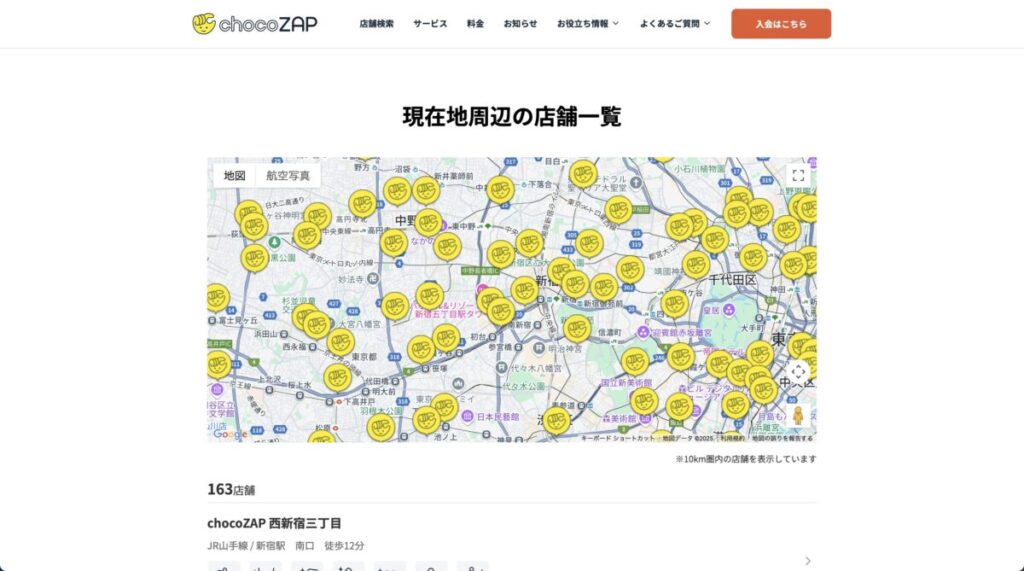Select the store marker on 四ツ谷
1024x571 pixels.
(675, 304)
